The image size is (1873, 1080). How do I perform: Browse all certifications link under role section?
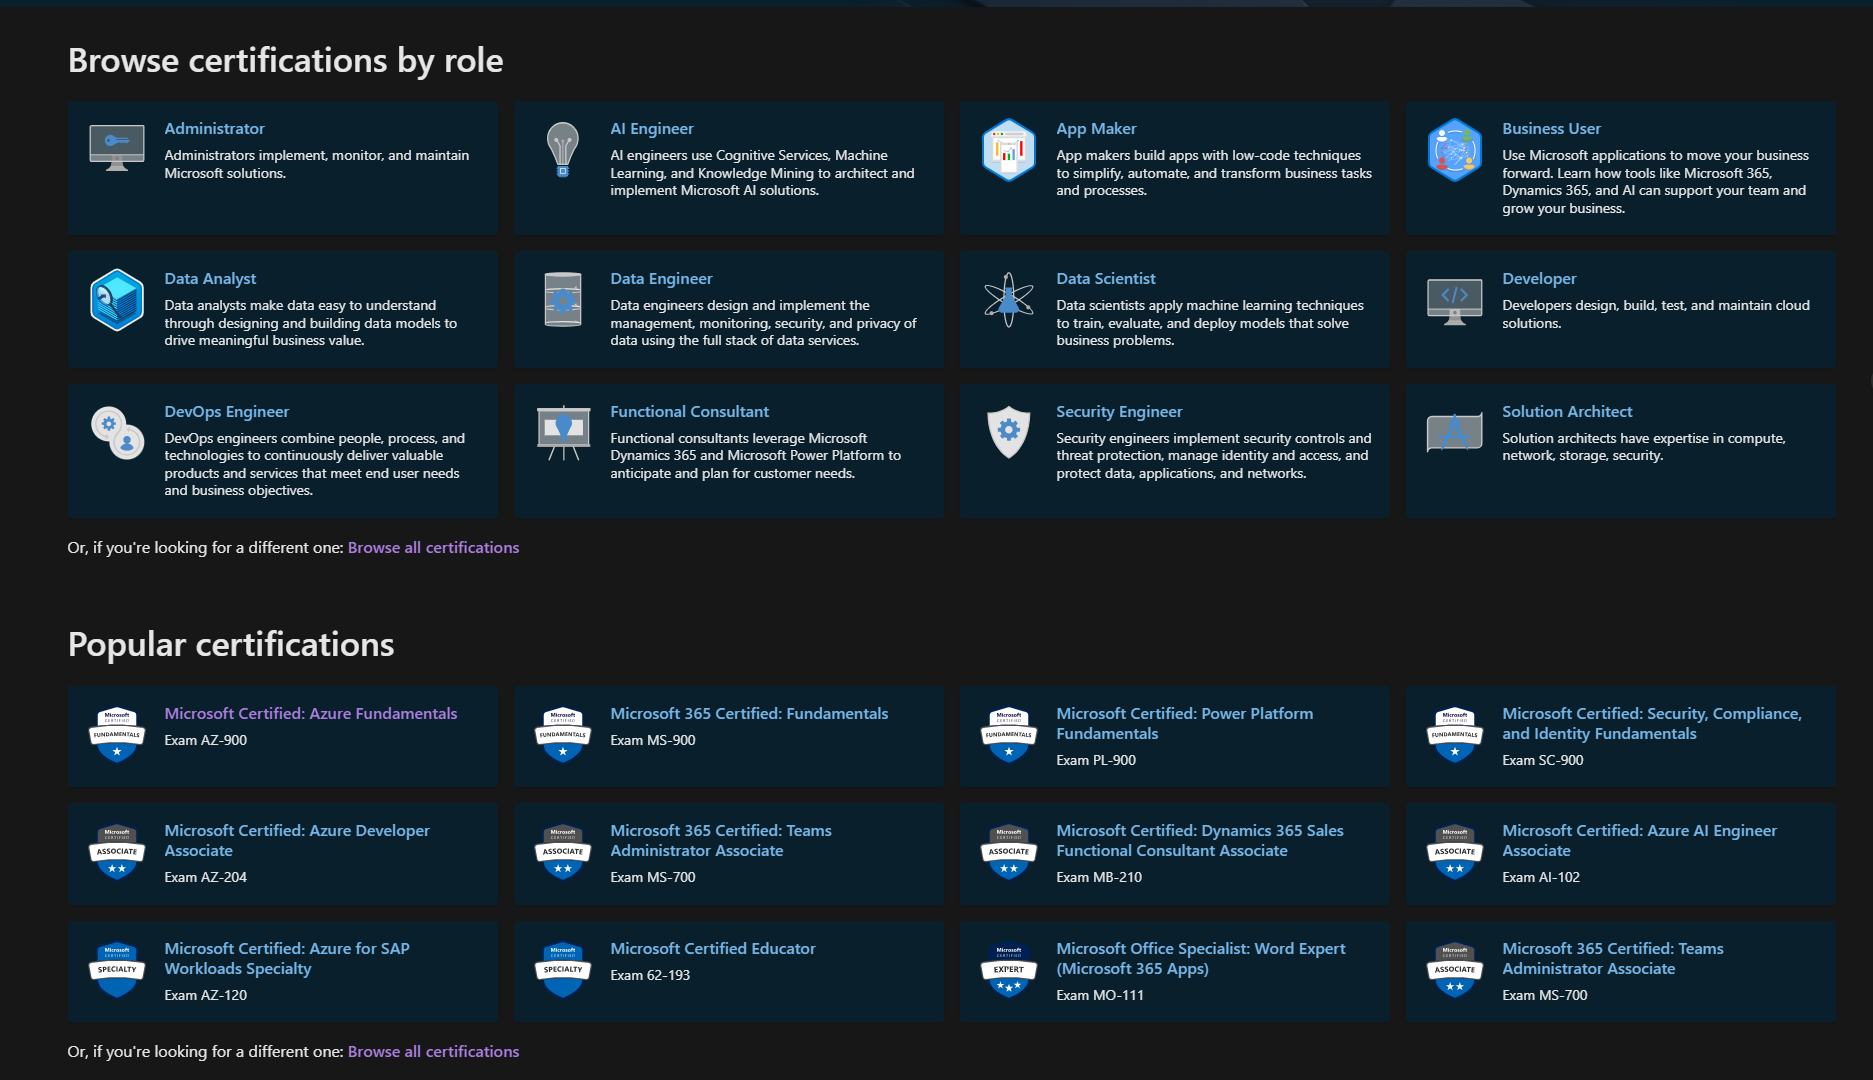pos(433,548)
